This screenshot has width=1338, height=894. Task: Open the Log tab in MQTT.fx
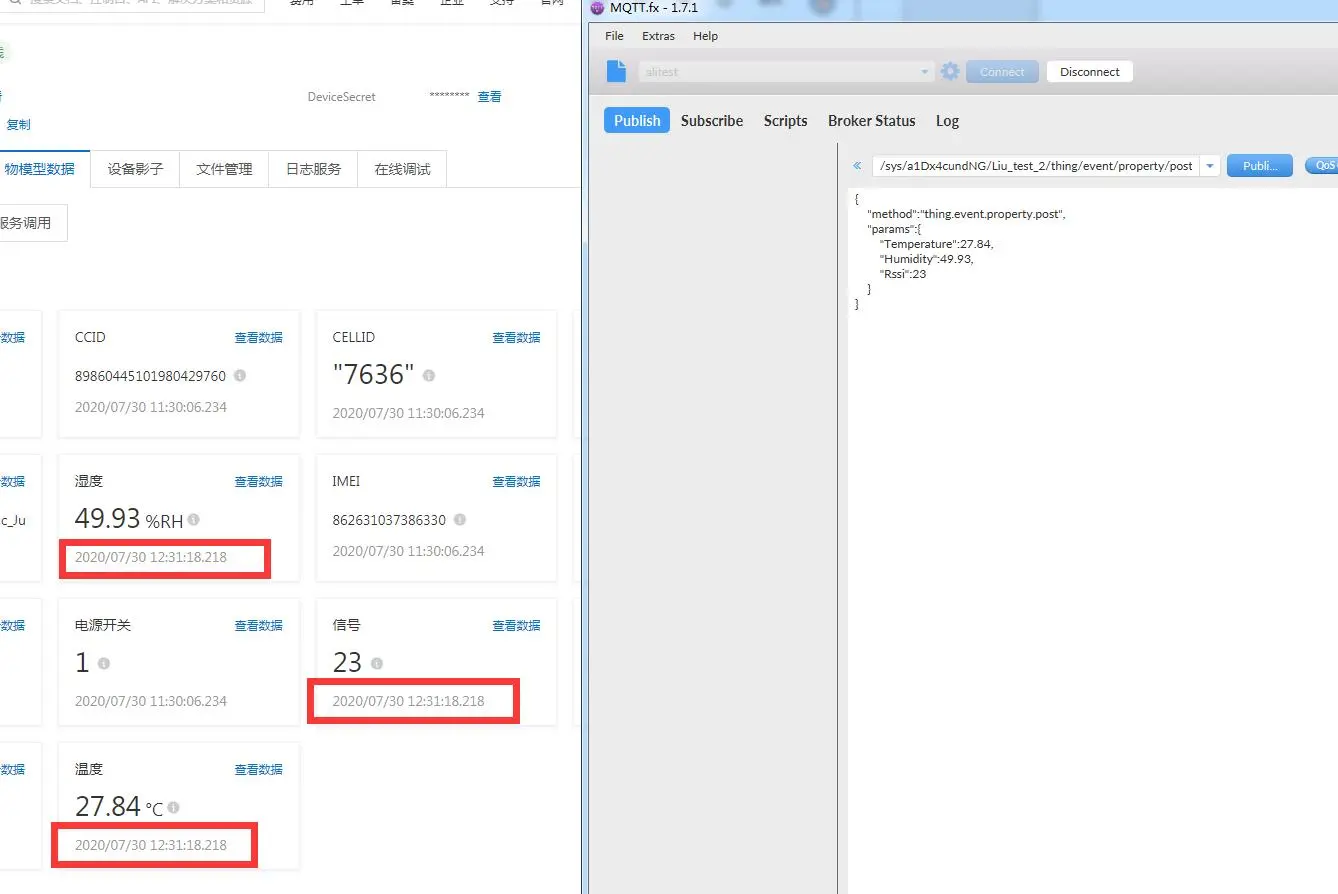947,121
